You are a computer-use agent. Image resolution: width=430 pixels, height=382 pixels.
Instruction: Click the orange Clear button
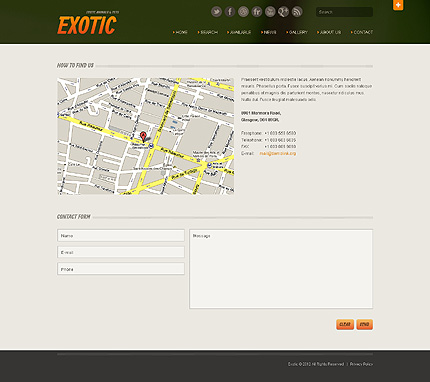pyautogui.click(x=345, y=324)
